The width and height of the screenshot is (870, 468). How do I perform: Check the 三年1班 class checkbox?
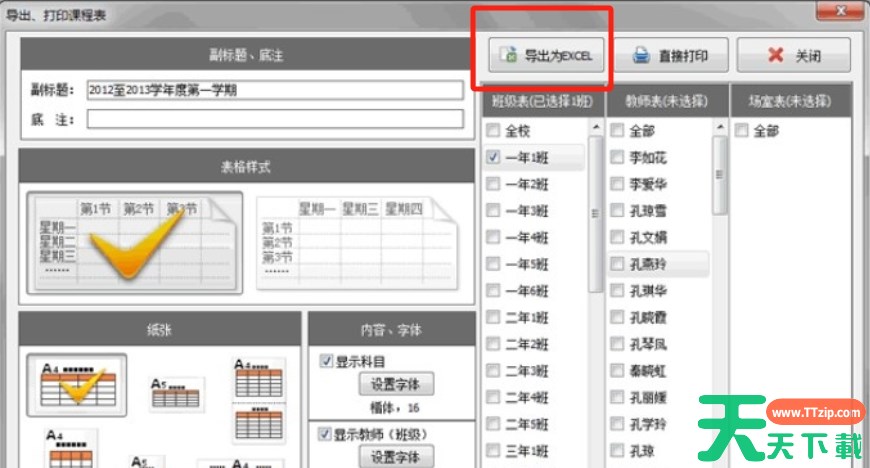[493, 450]
